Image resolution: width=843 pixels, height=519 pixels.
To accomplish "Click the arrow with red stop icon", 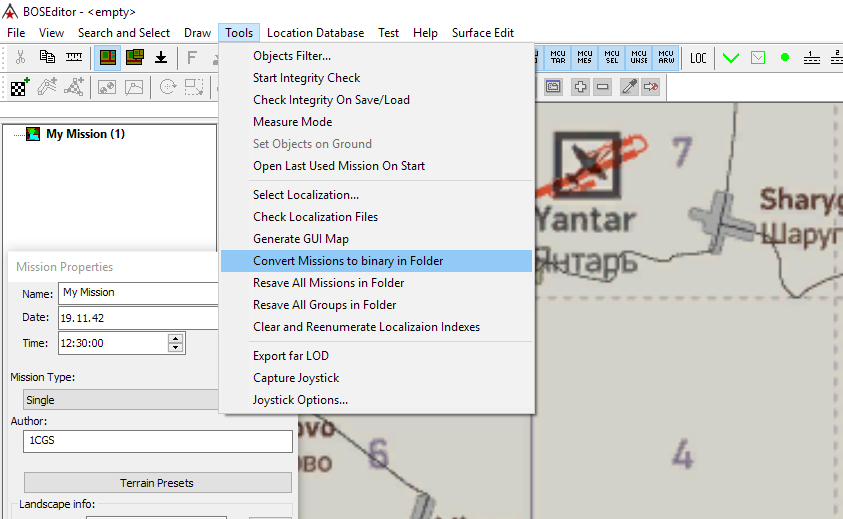I will tap(651, 87).
